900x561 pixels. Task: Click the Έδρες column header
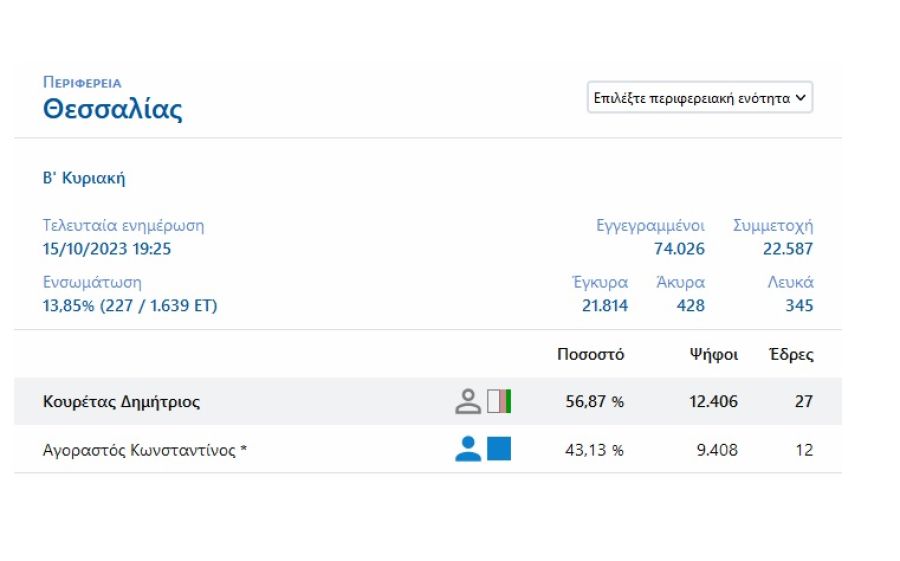pos(791,355)
